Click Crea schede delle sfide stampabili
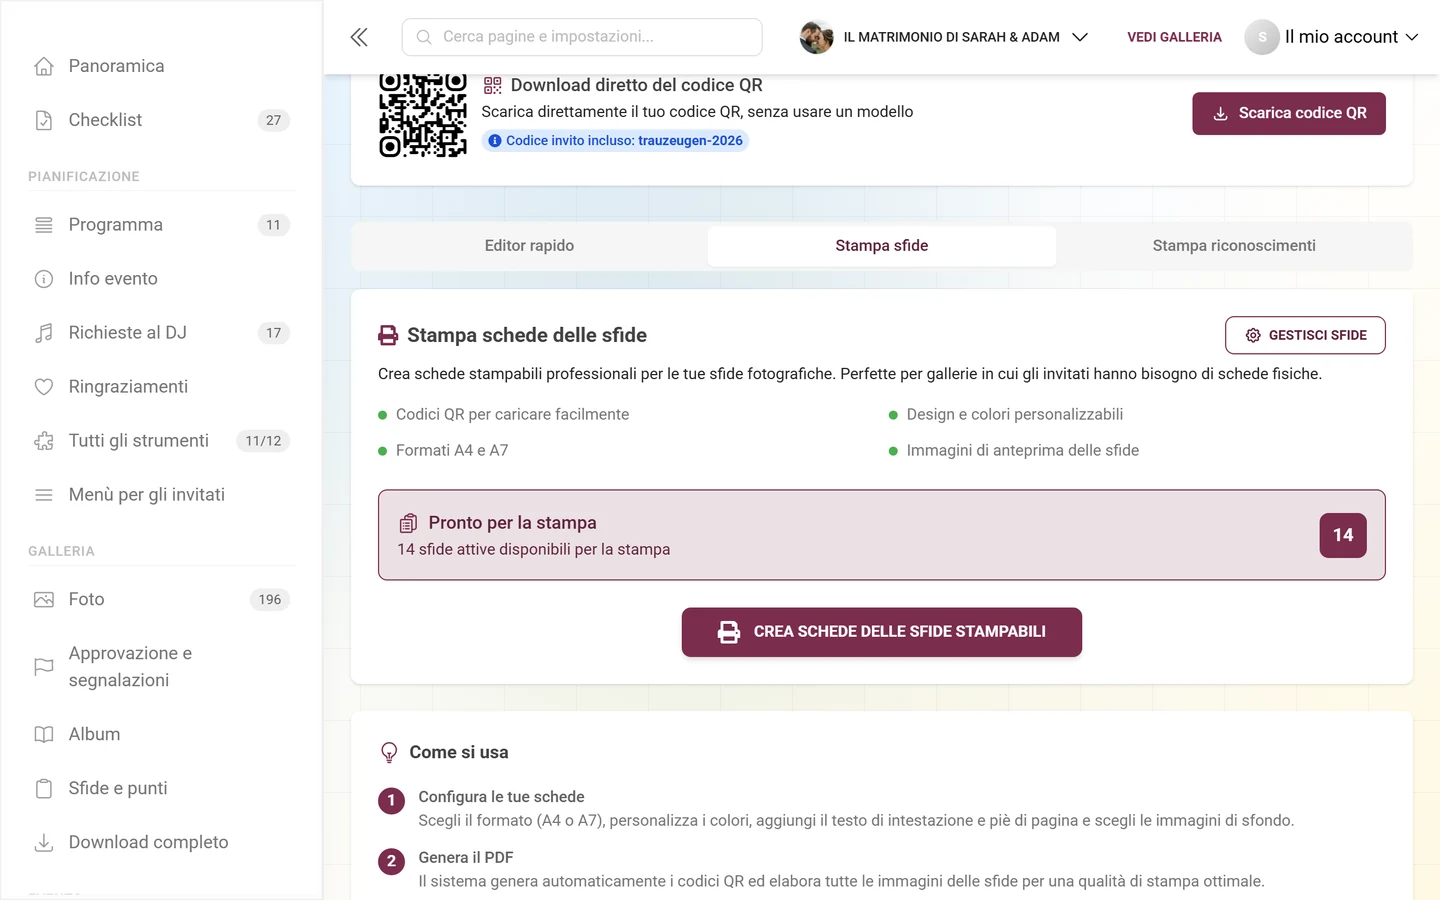 point(882,632)
